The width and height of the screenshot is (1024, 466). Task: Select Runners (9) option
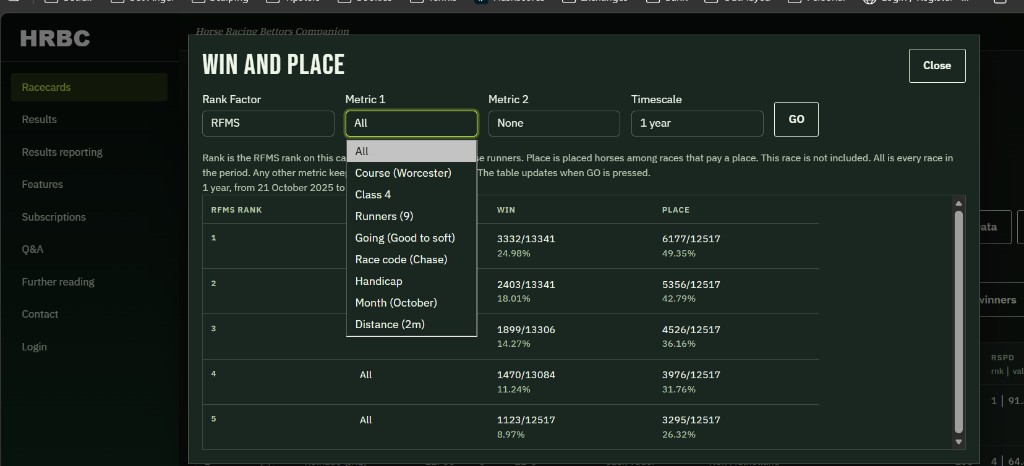click(411, 216)
